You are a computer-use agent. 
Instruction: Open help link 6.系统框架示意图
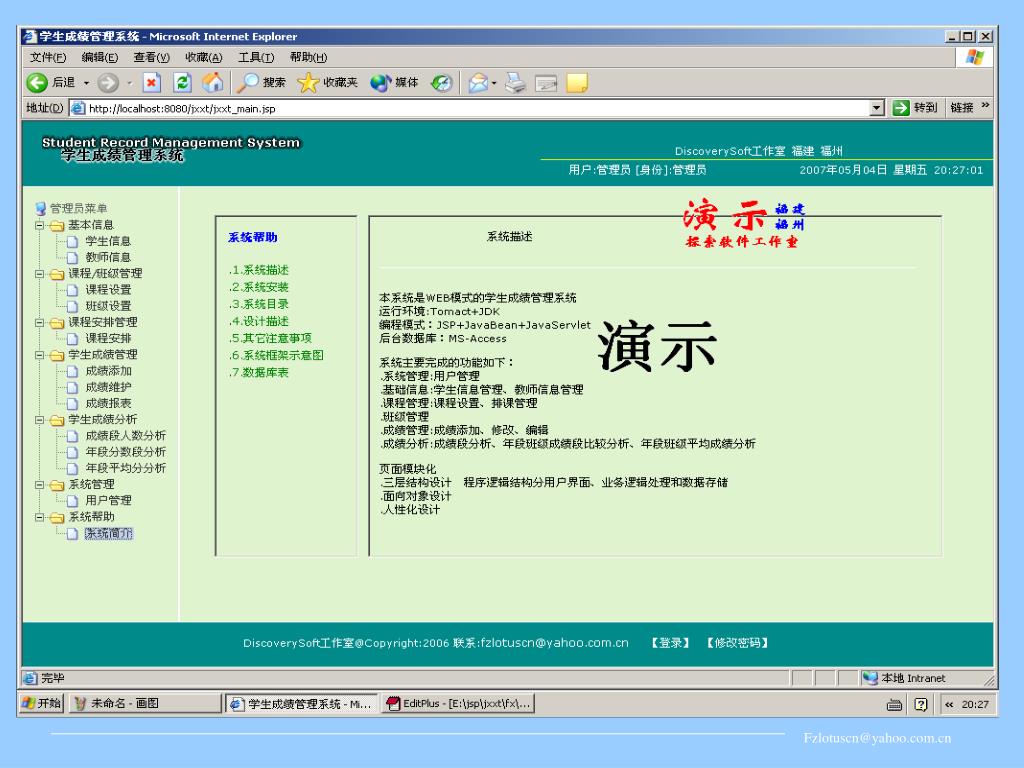(x=276, y=355)
